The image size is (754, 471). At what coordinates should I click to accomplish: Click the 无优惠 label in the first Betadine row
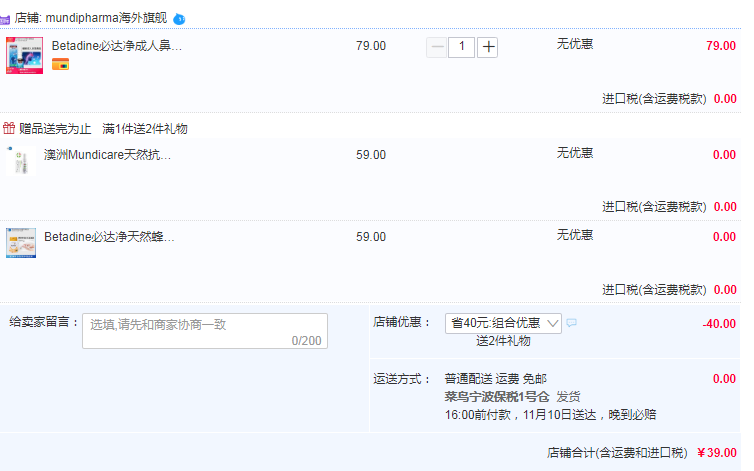click(x=575, y=44)
